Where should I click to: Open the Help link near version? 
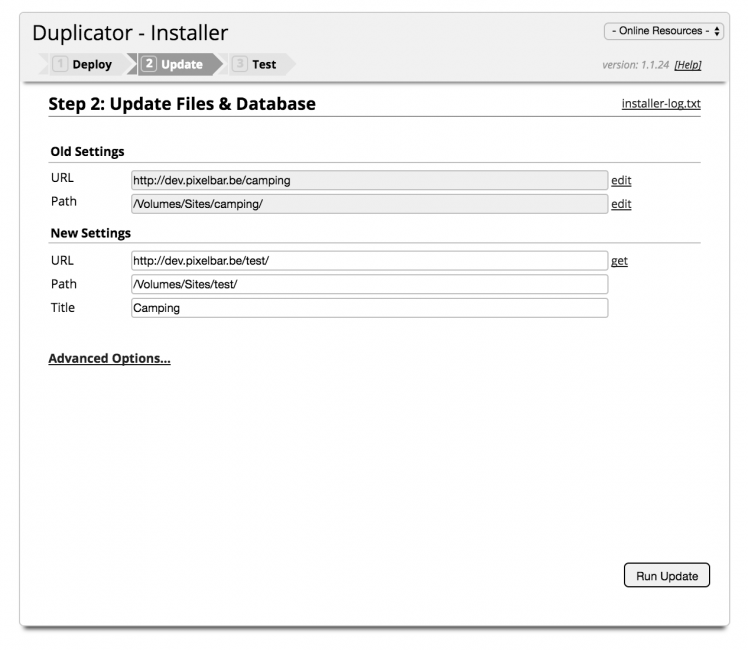point(687,65)
